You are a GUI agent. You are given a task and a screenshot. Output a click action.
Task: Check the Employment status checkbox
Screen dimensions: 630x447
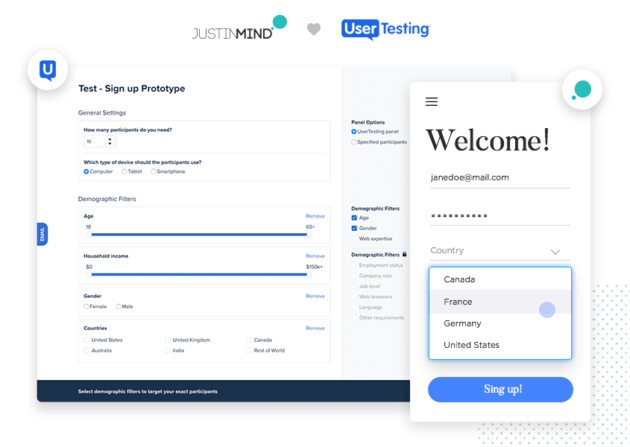(x=354, y=265)
